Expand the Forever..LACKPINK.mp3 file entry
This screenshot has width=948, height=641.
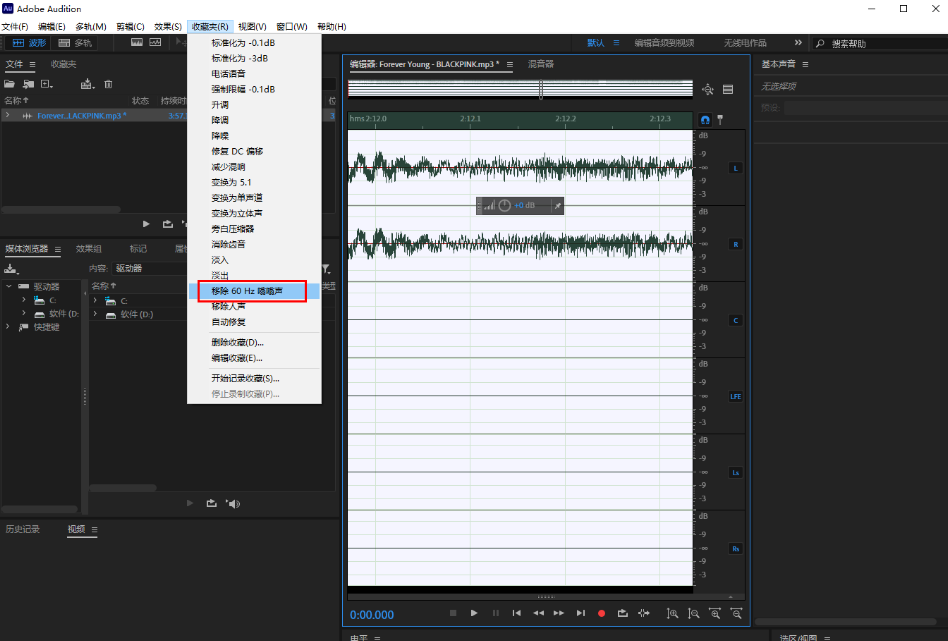pos(8,116)
